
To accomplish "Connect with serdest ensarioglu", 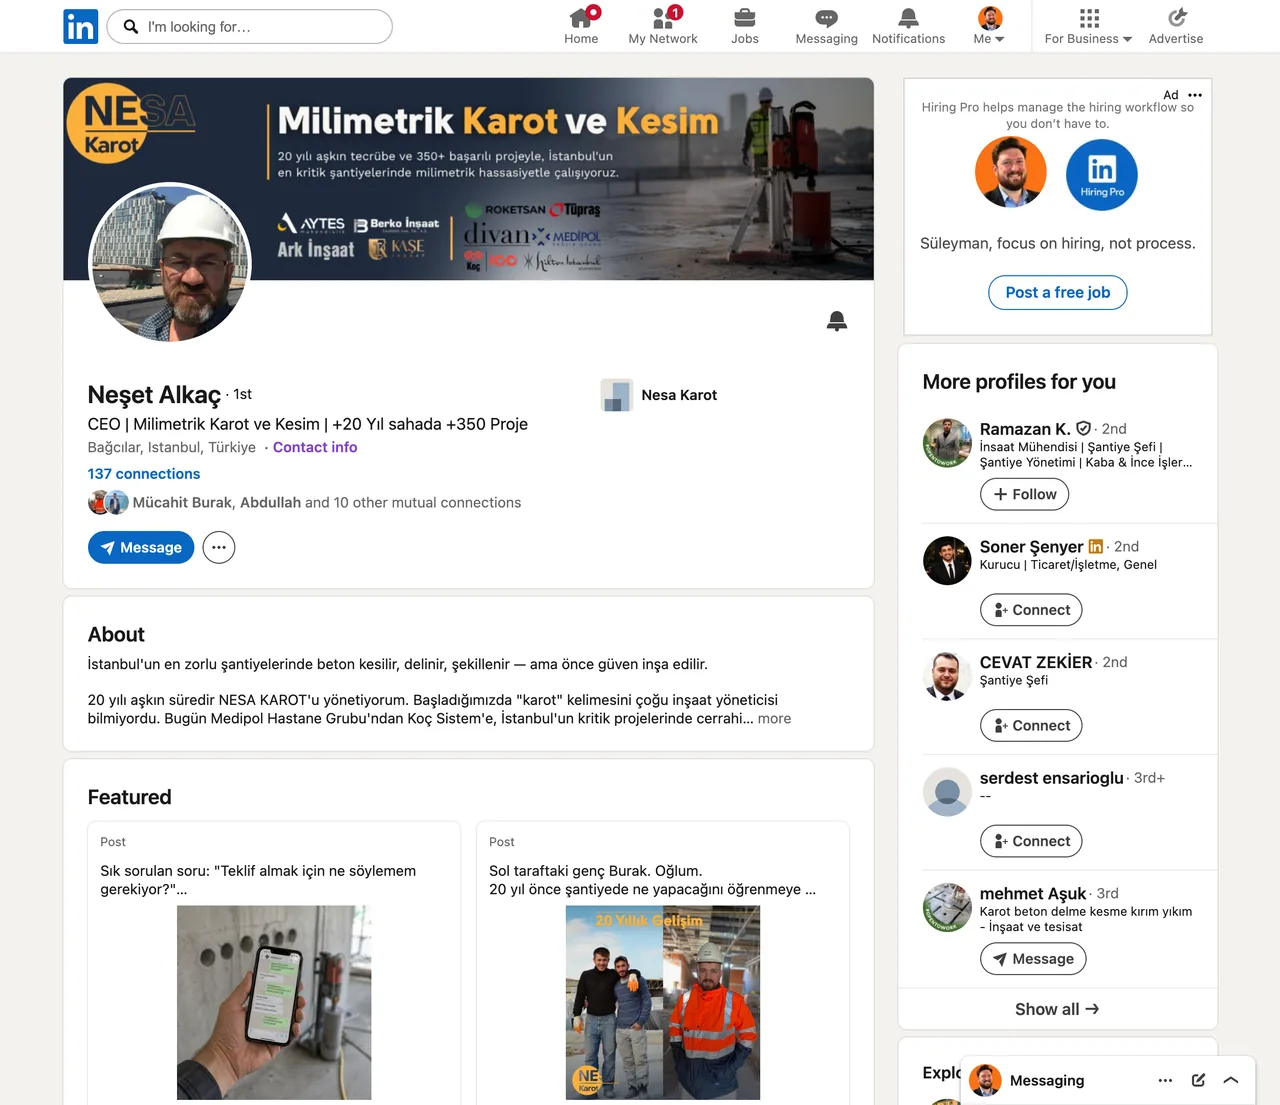I will 1031,841.
